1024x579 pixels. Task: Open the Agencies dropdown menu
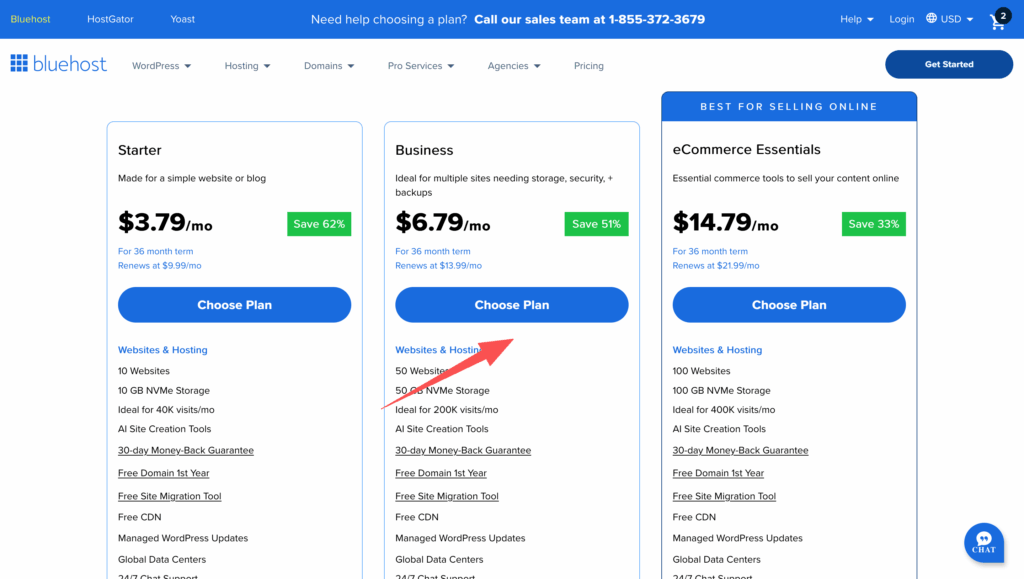click(514, 66)
